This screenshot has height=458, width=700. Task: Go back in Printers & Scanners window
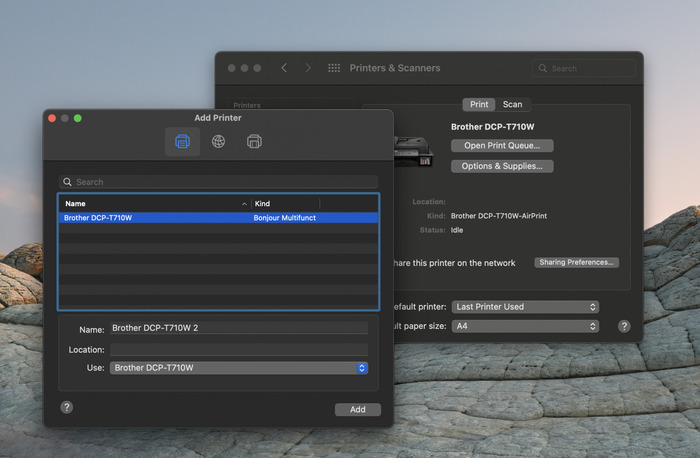[284, 68]
